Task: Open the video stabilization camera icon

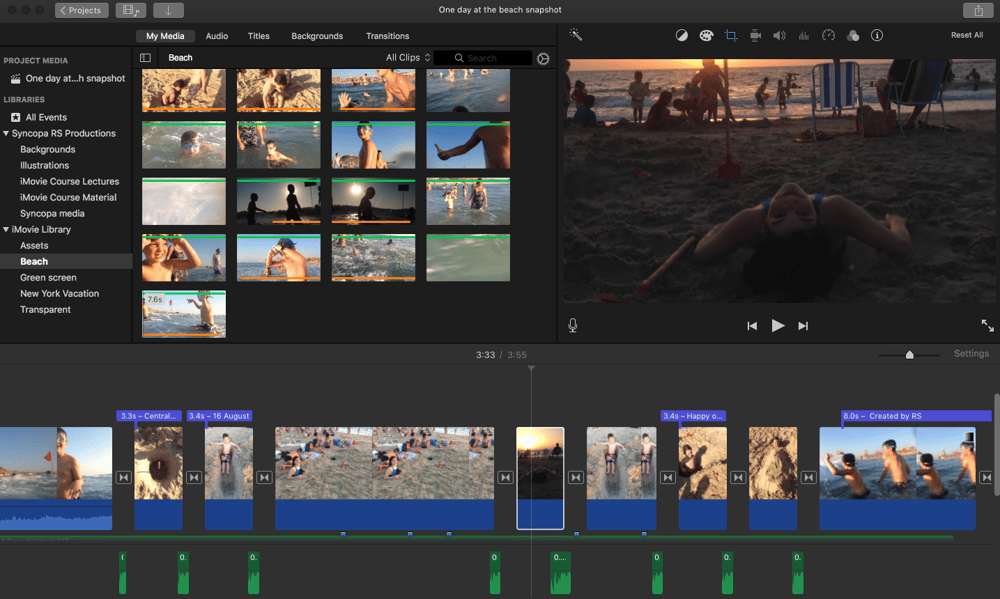Action: pyautogui.click(x=755, y=36)
